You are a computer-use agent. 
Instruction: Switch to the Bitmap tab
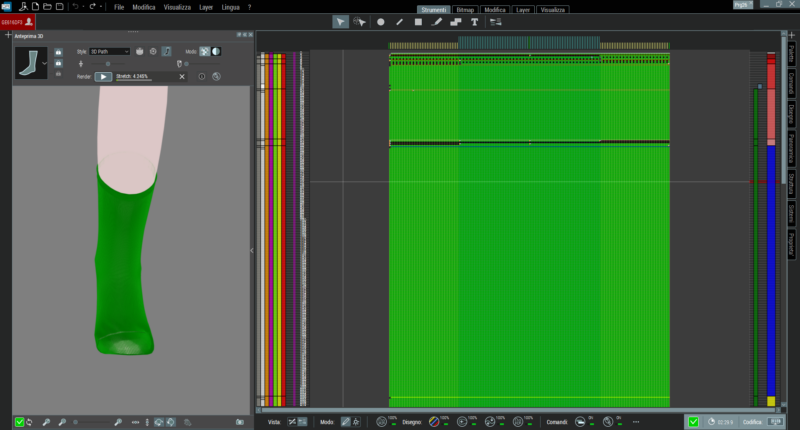pos(465,9)
